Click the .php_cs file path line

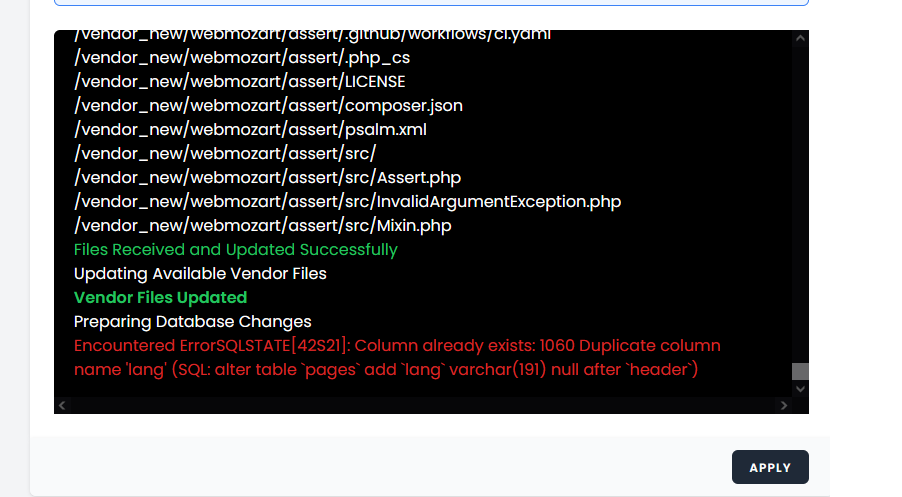click(x=242, y=58)
